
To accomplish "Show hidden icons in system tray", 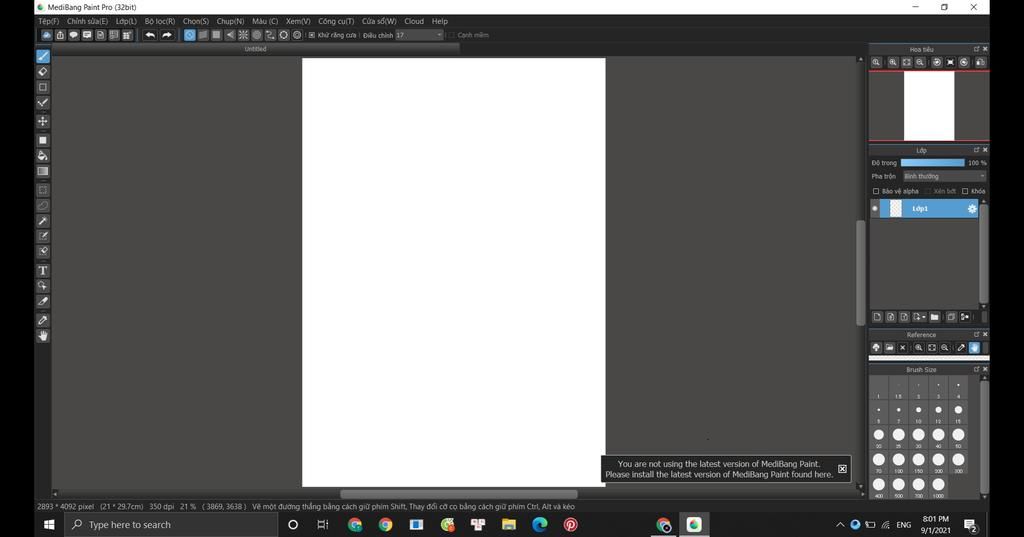I will [840, 525].
